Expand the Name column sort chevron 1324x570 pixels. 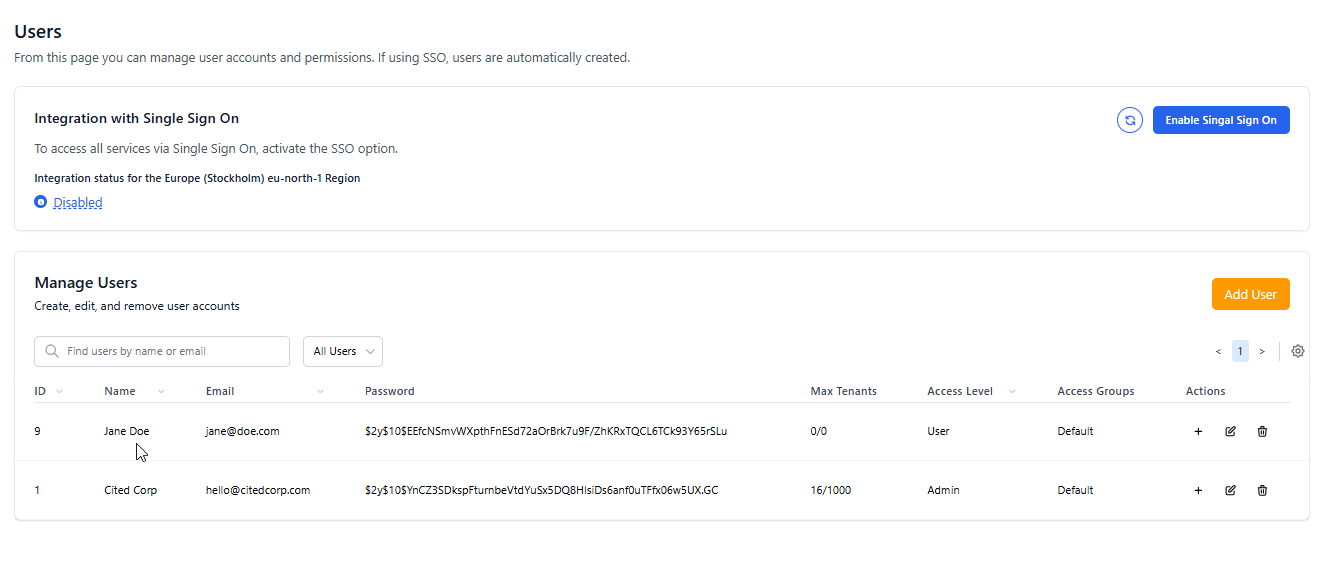(x=161, y=391)
